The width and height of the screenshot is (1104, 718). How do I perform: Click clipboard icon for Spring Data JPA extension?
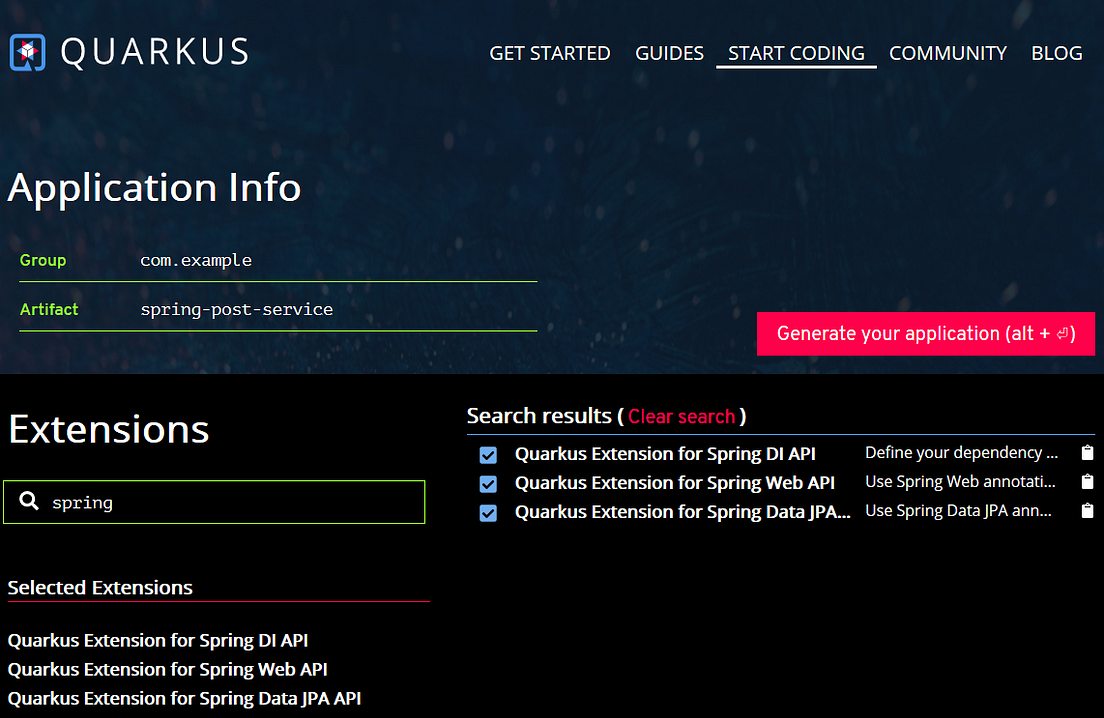click(1087, 510)
